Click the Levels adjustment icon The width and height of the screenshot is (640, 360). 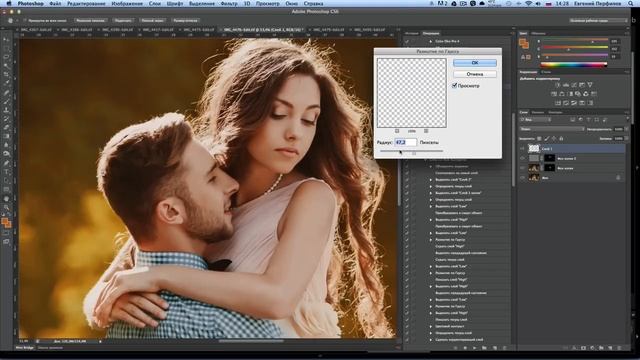tap(566, 85)
